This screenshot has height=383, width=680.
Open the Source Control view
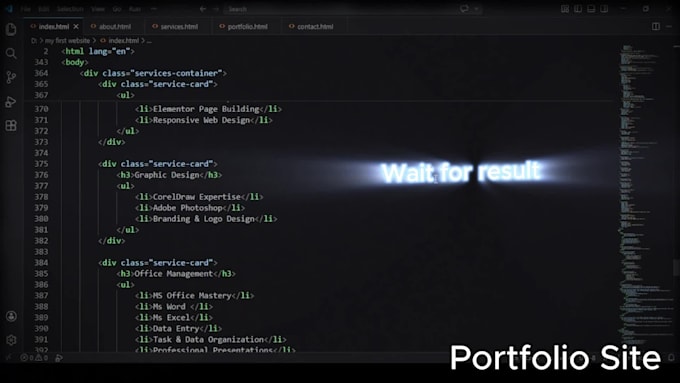tap(11, 78)
